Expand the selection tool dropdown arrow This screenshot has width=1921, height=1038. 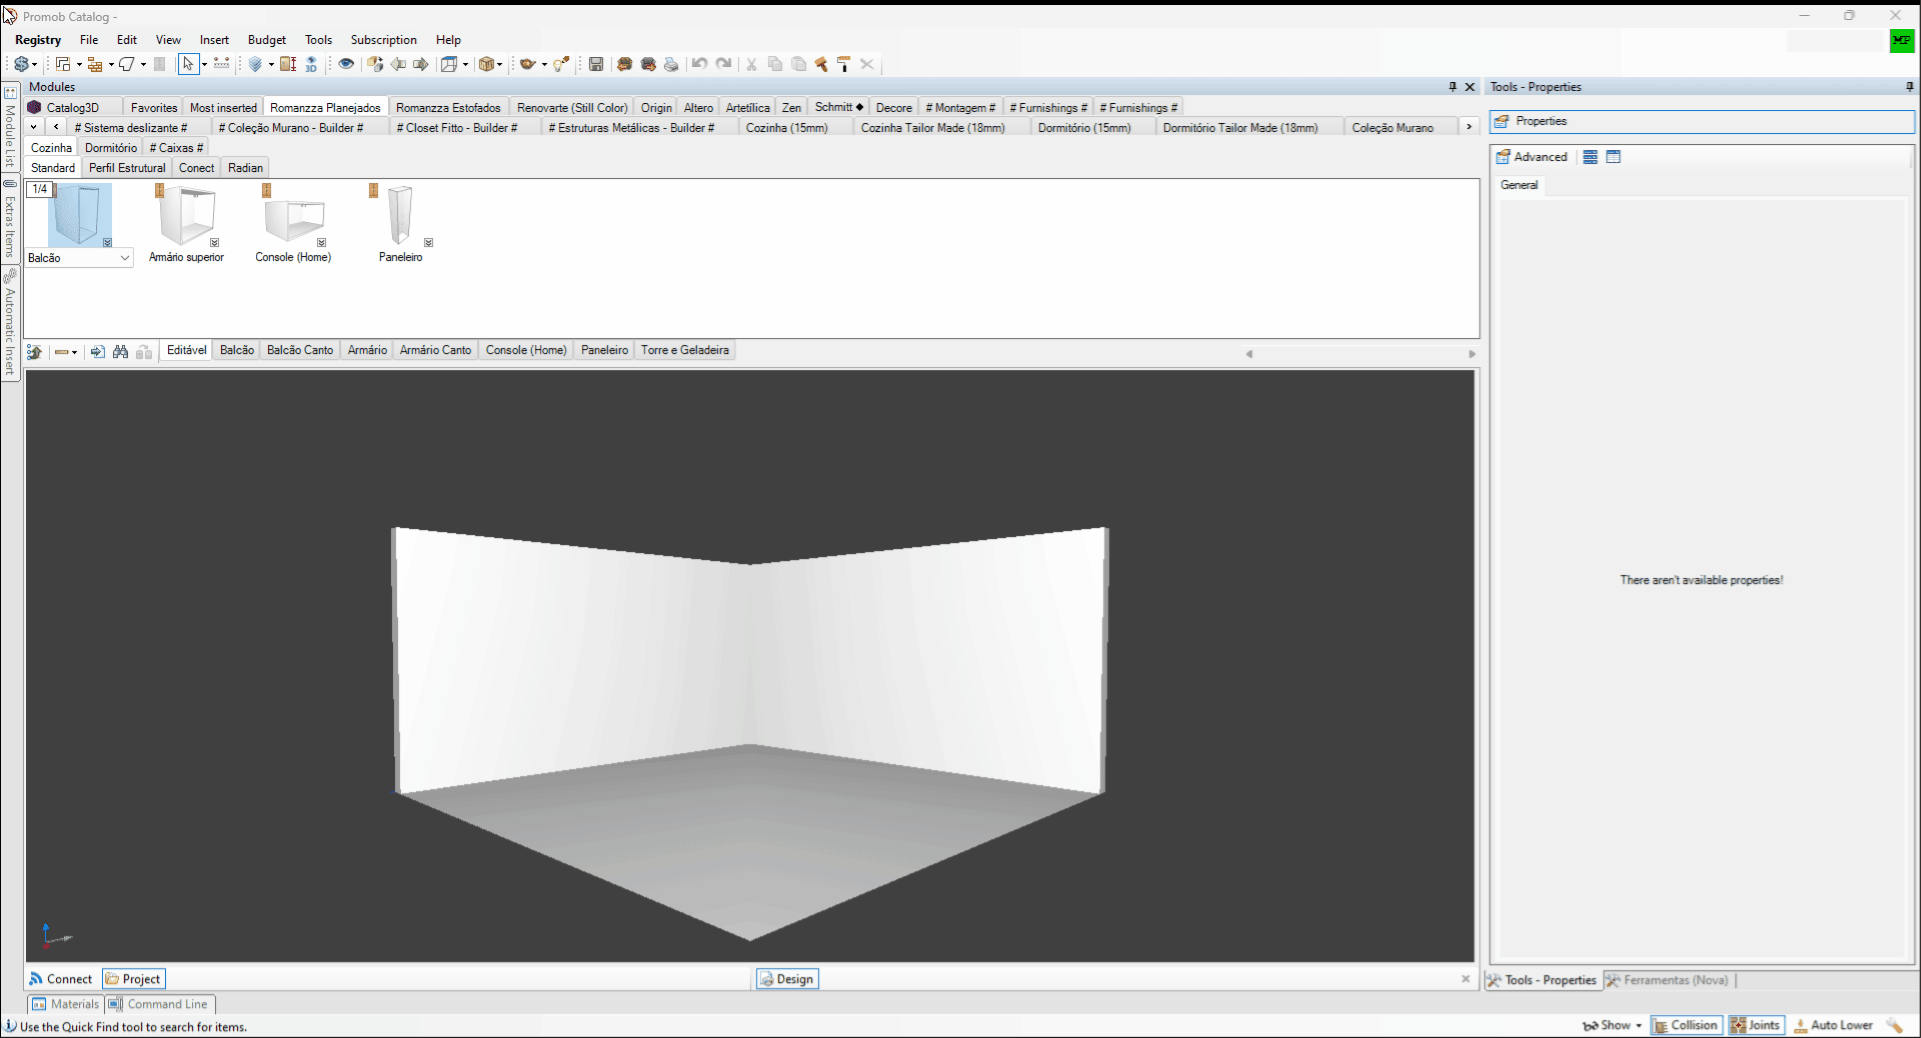pos(204,65)
